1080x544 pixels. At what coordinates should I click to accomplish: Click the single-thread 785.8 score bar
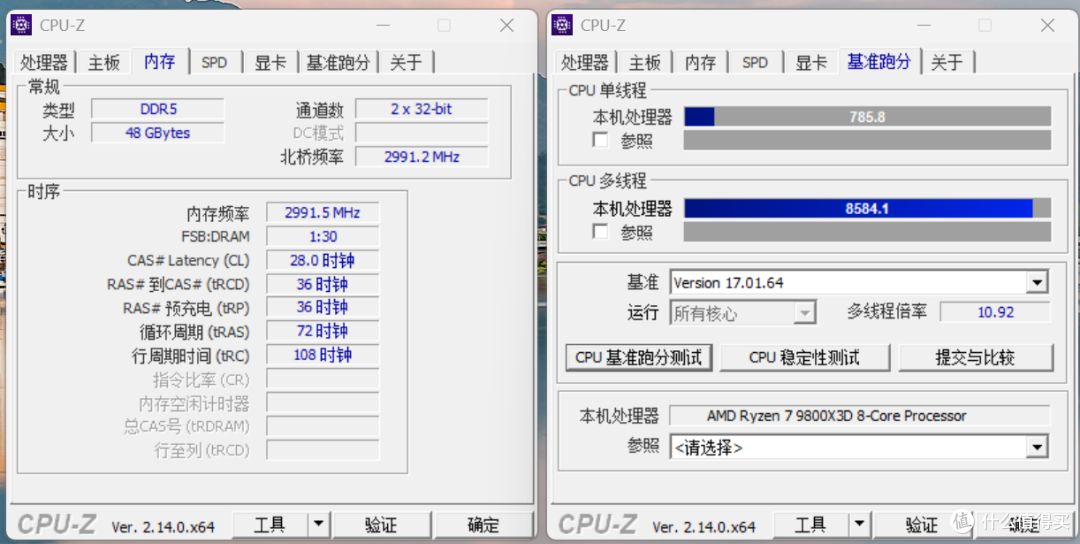pyautogui.click(x=867, y=116)
